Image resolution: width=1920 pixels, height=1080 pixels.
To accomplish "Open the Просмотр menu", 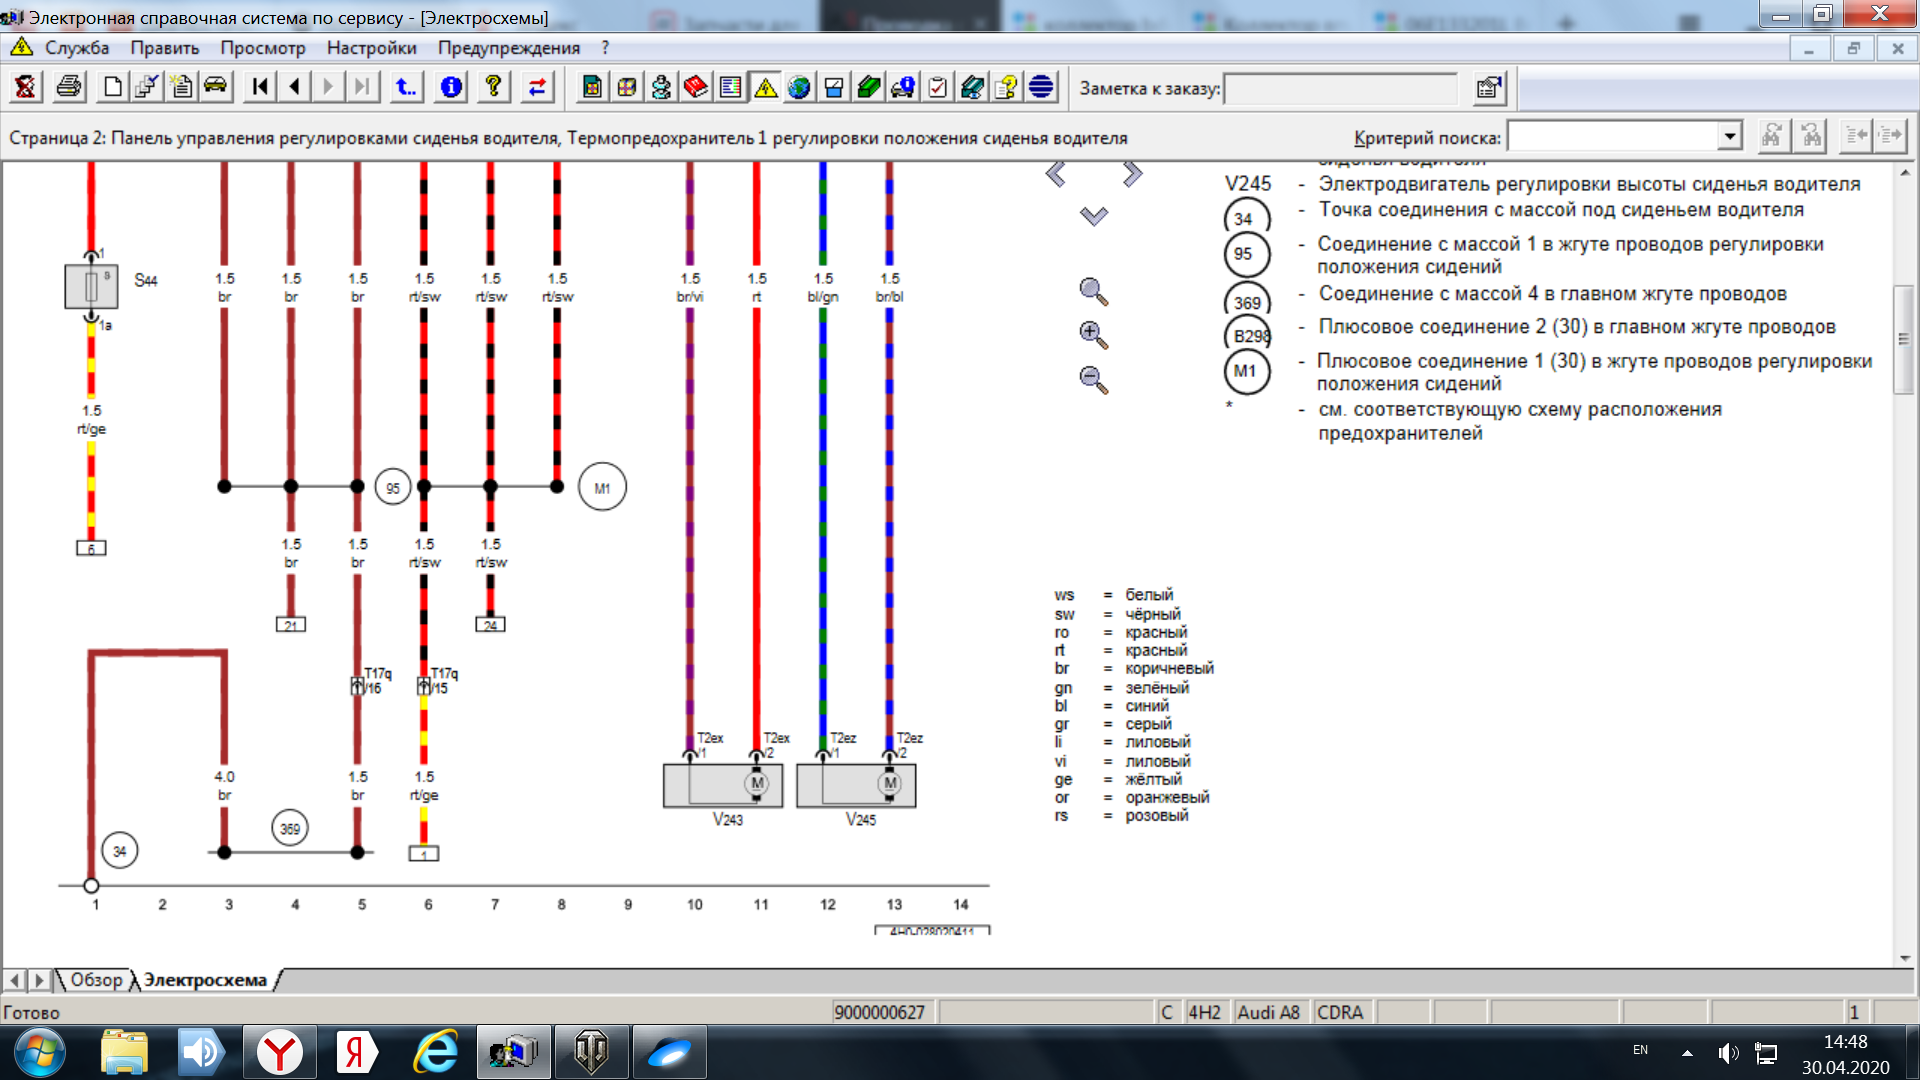I will click(x=263, y=48).
